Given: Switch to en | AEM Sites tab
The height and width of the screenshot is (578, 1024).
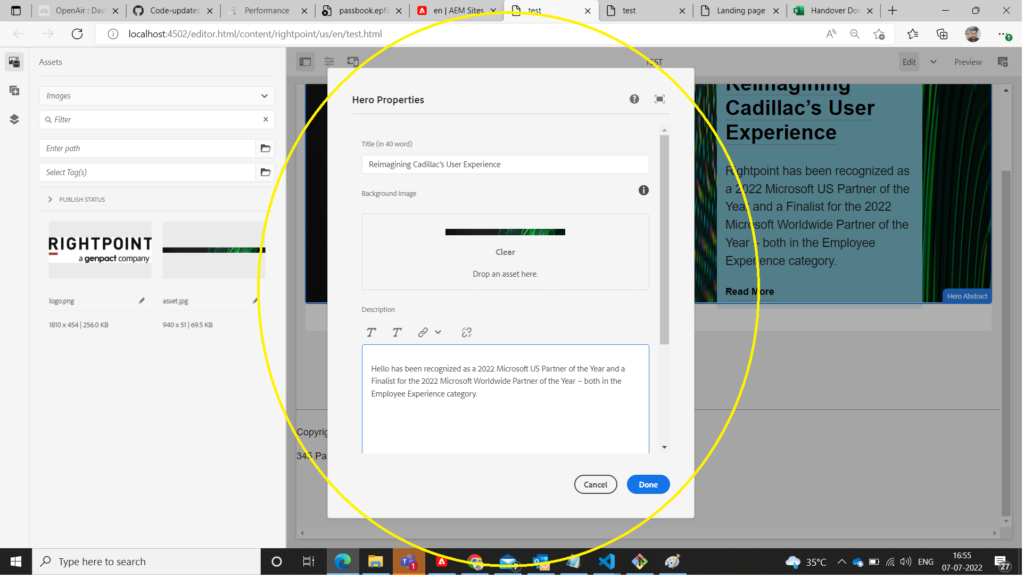Looking at the screenshot, I should coord(457,10).
